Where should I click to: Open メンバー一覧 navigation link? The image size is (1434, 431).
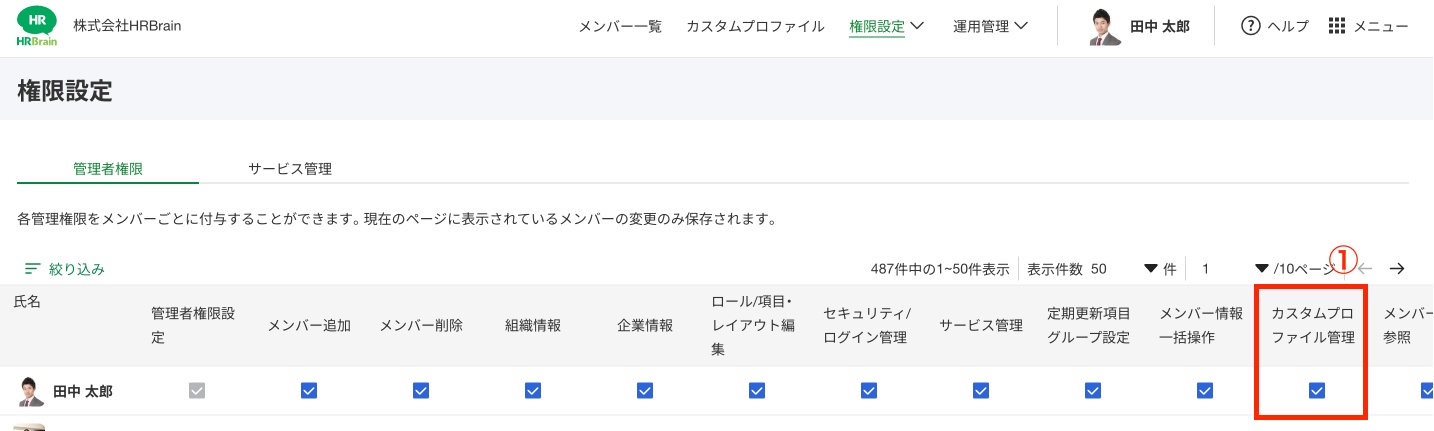(620, 27)
